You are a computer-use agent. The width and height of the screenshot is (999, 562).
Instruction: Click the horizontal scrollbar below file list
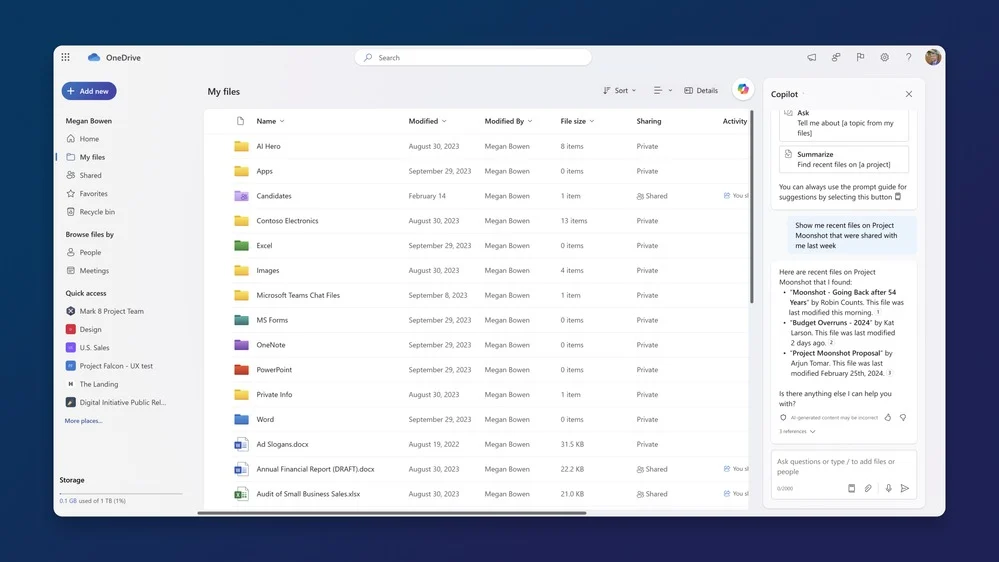[392, 513]
